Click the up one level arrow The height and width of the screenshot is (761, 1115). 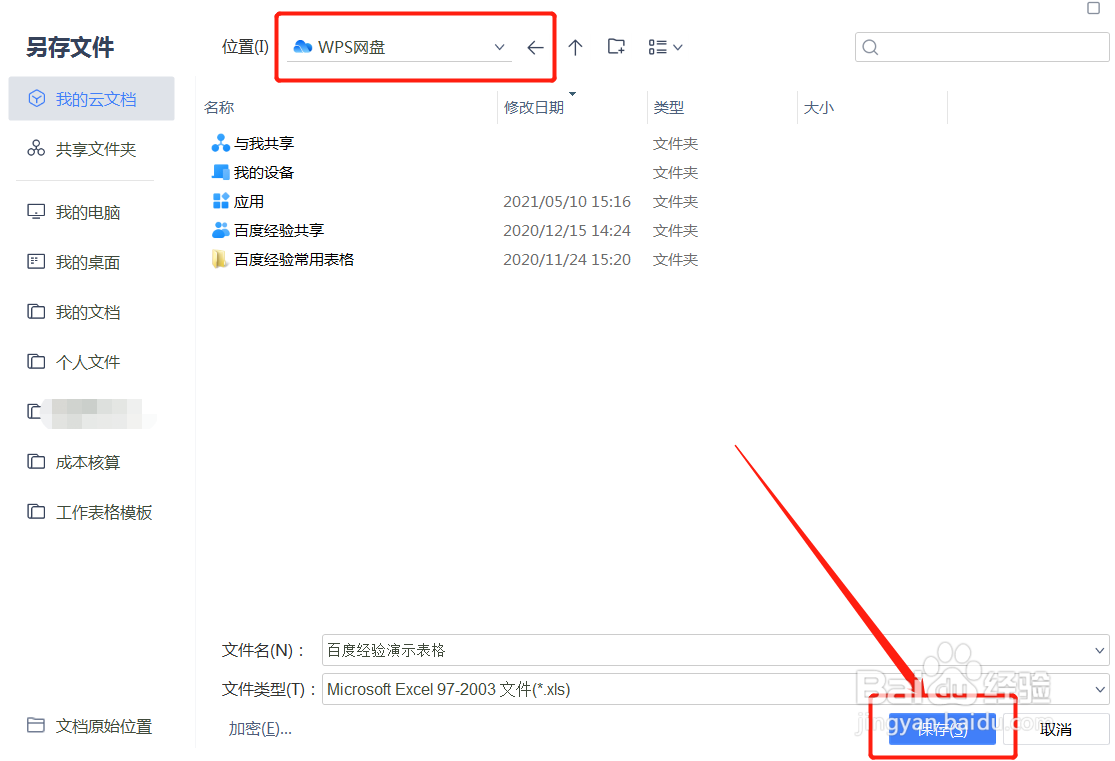pos(576,46)
